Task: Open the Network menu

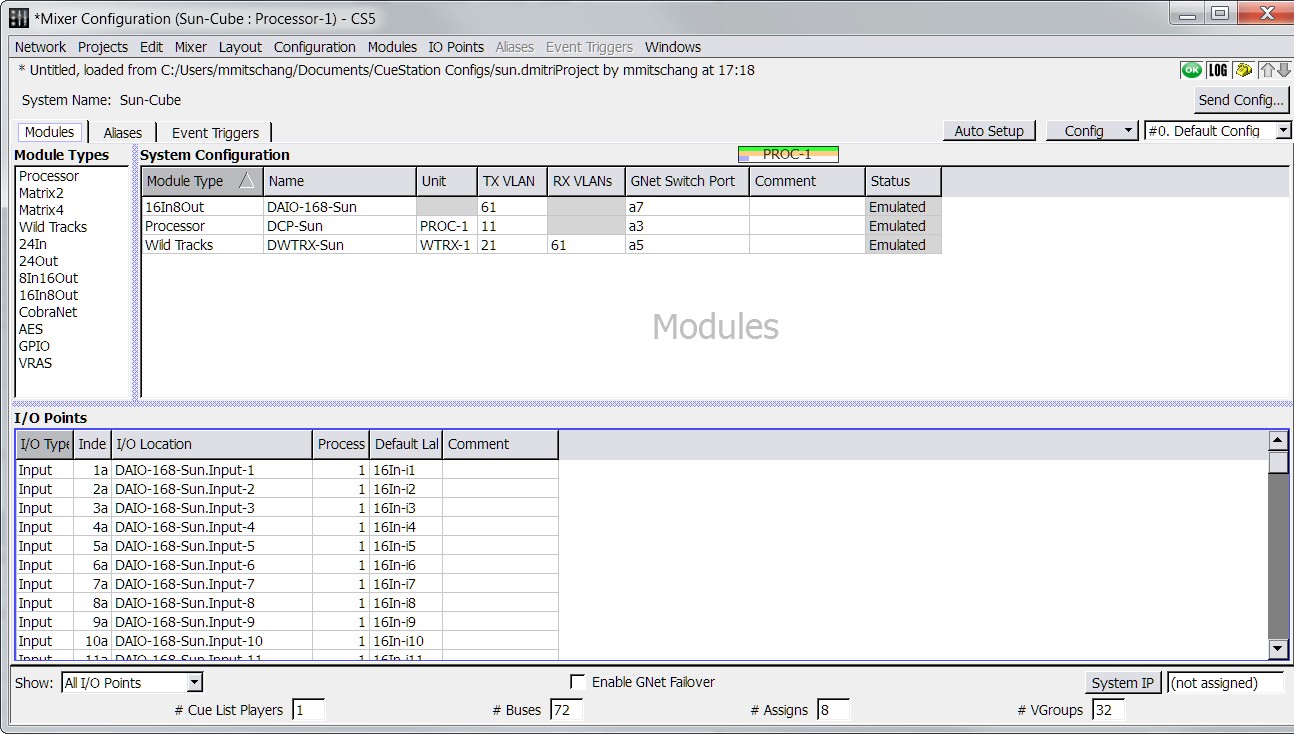Action: [40, 47]
